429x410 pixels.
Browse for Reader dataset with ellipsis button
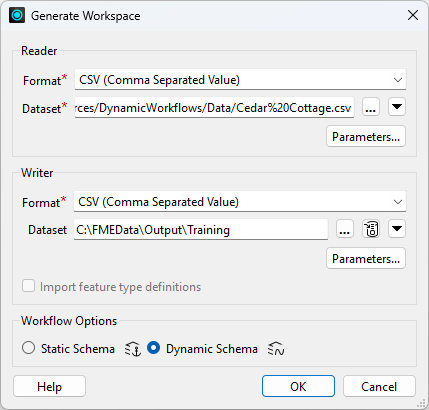[371, 107]
